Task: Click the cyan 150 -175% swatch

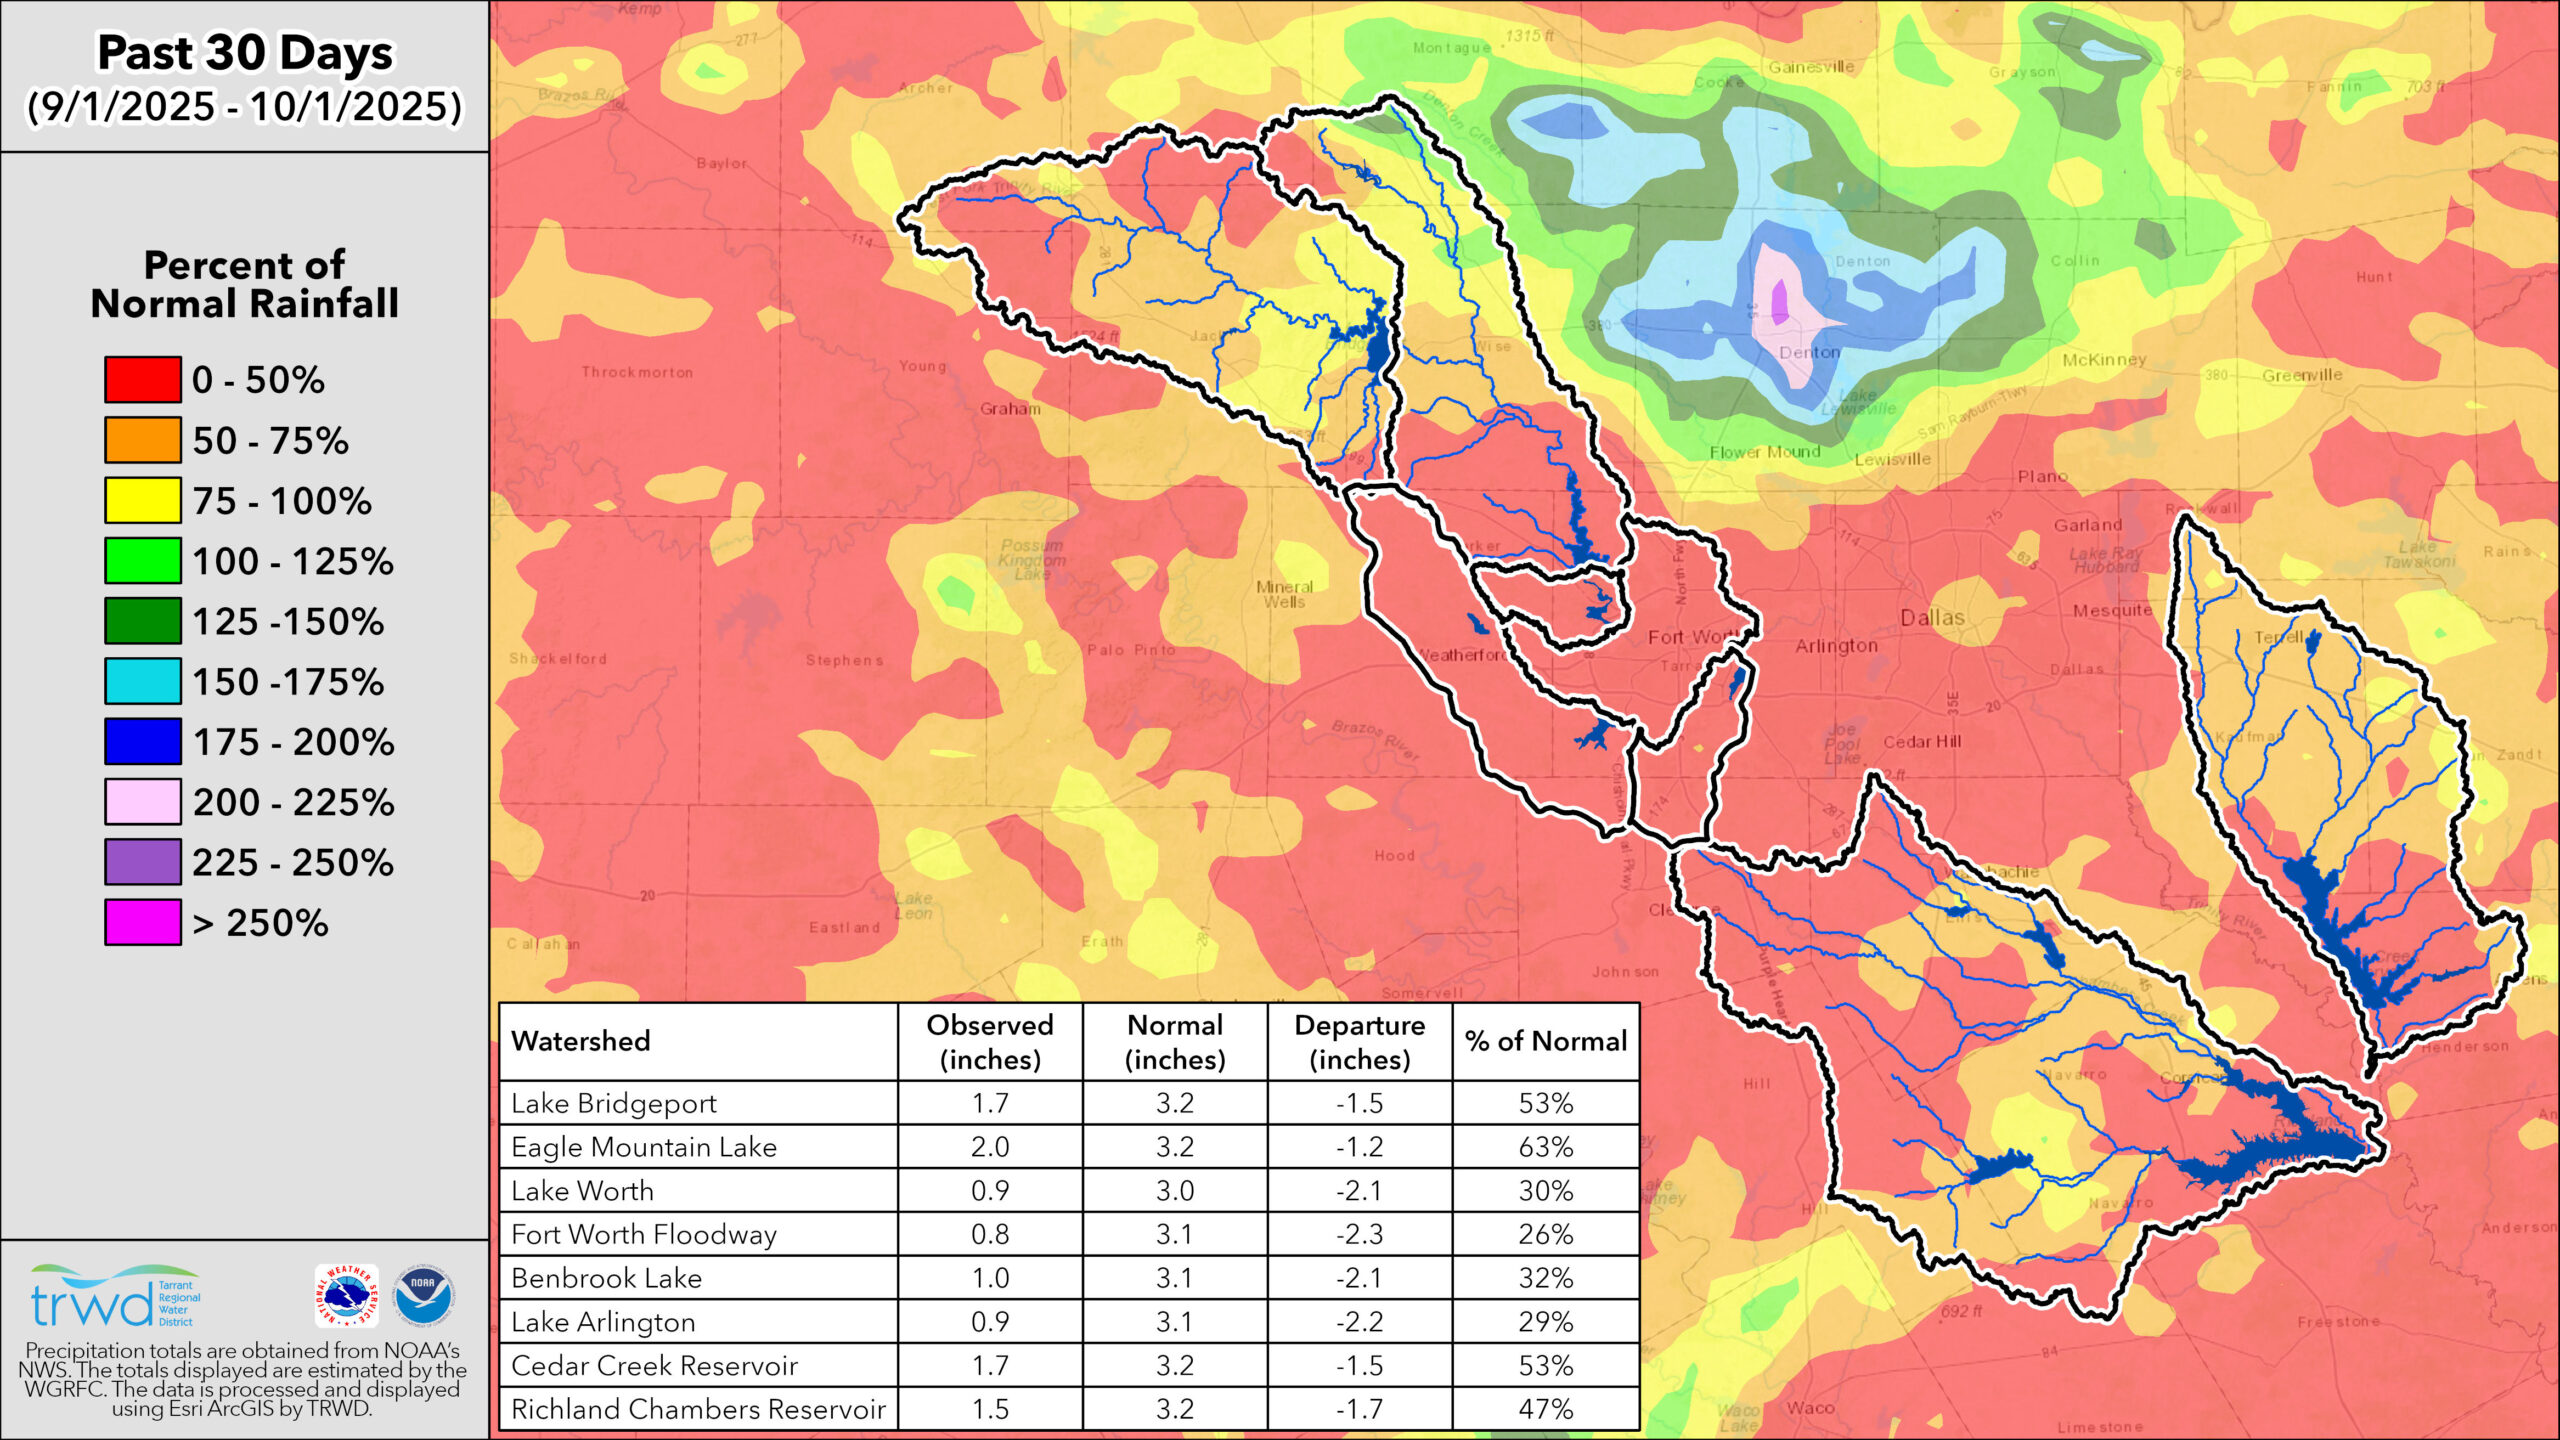Action: point(143,681)
